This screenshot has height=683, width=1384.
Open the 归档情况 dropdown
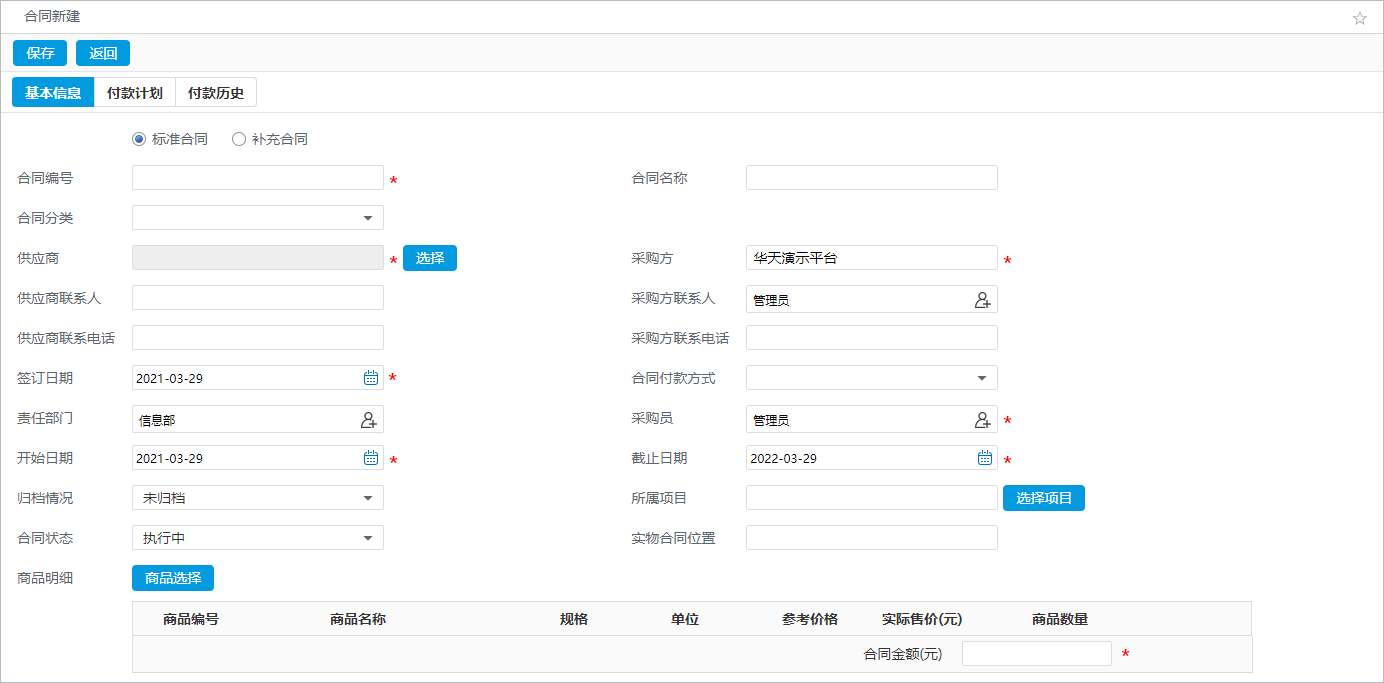(x=367, y=498)
